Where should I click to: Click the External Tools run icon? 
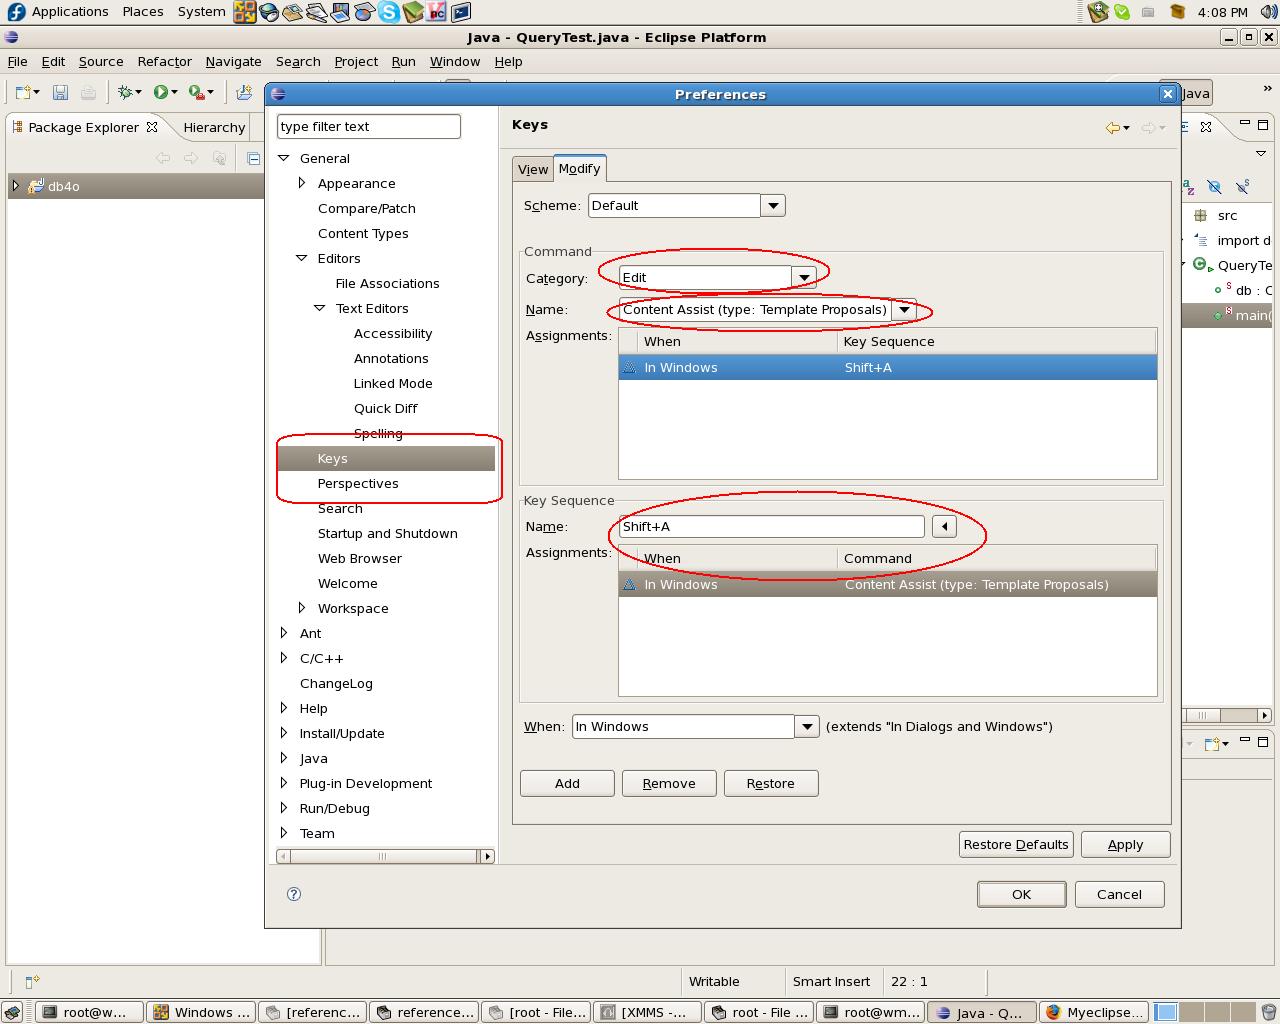[x=196, y=93]
